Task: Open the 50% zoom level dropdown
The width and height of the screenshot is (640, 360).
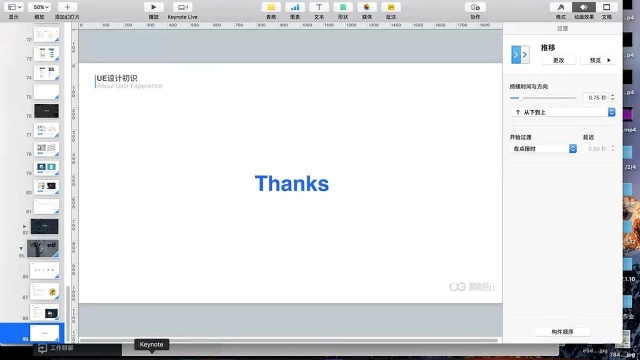Action: pos(40,7)
